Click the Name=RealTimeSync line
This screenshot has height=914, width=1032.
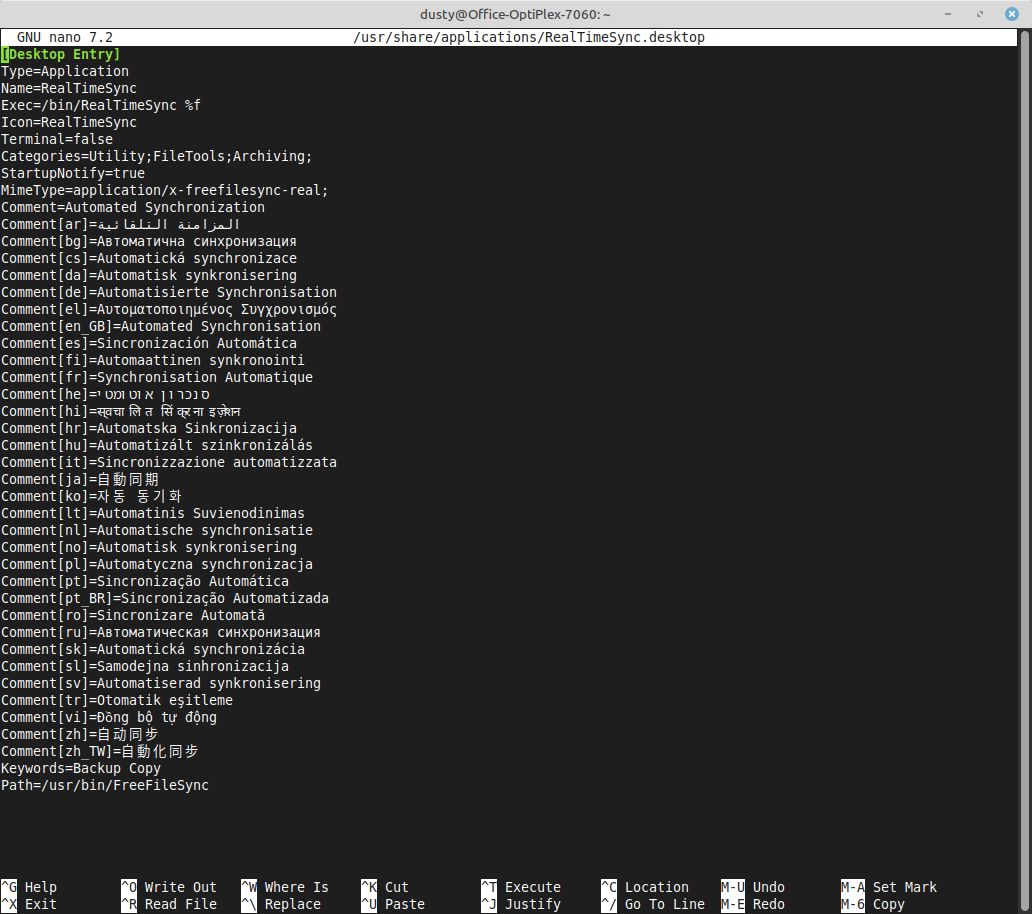(69, 88)
